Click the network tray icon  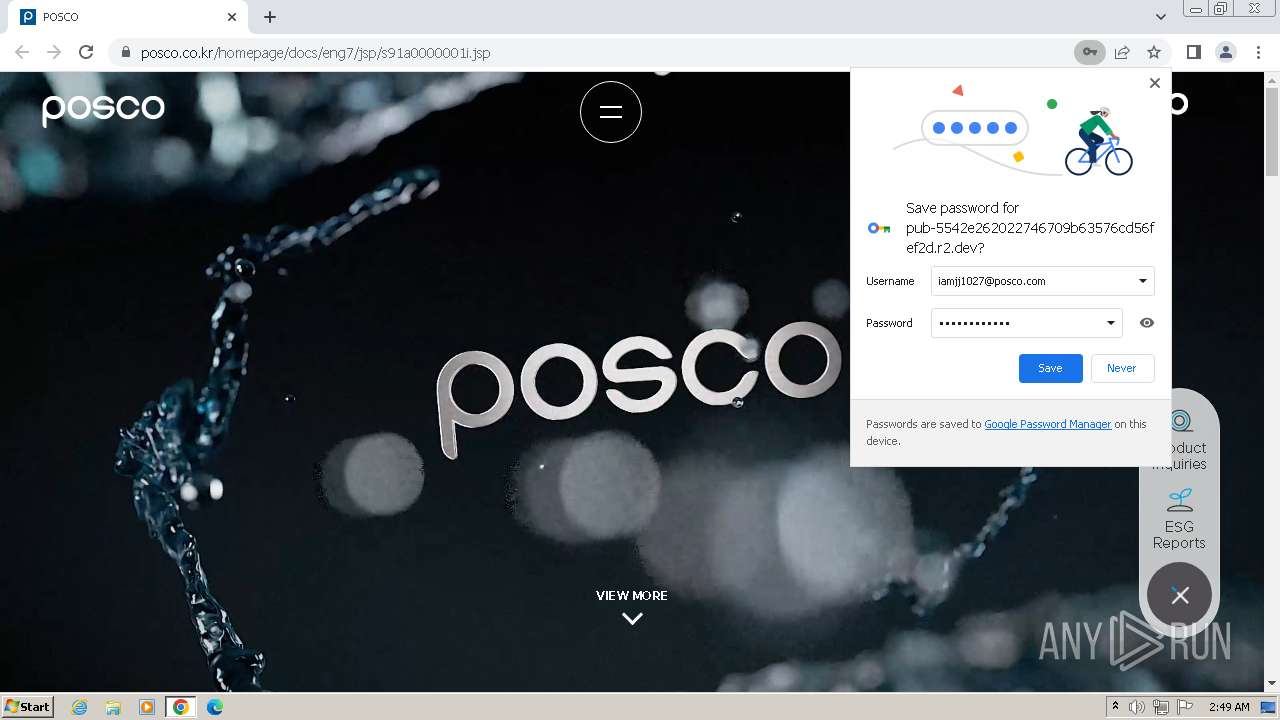click(1161, 707)
